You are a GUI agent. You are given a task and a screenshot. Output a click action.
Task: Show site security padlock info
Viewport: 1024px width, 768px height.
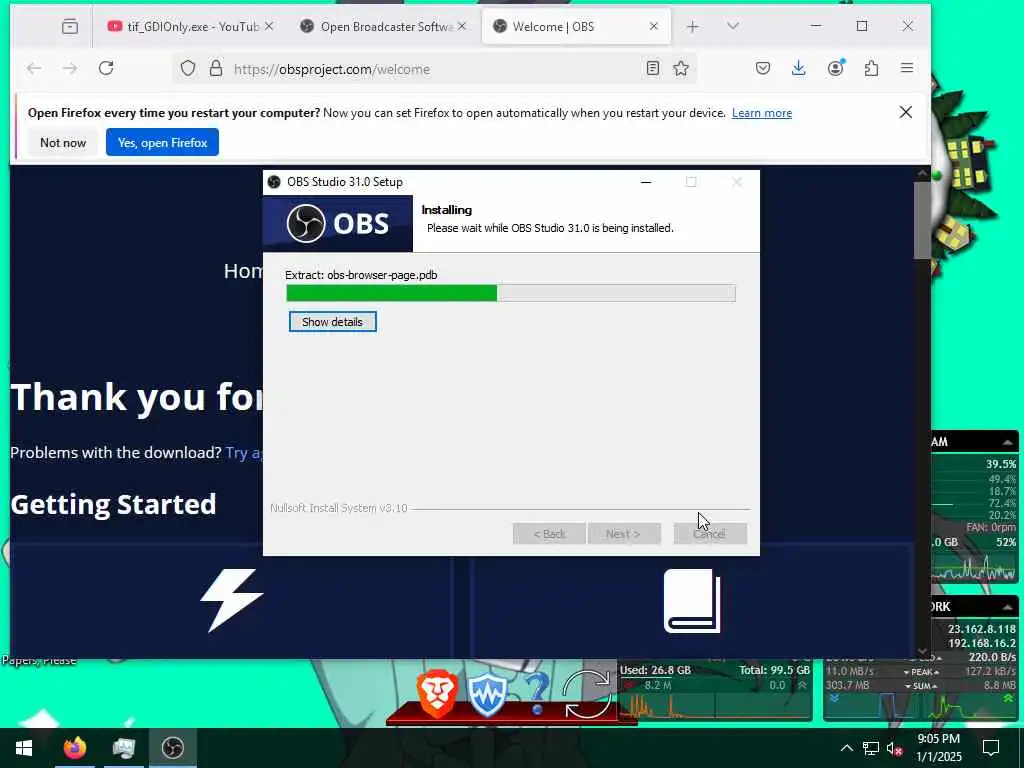click(216, 69)
